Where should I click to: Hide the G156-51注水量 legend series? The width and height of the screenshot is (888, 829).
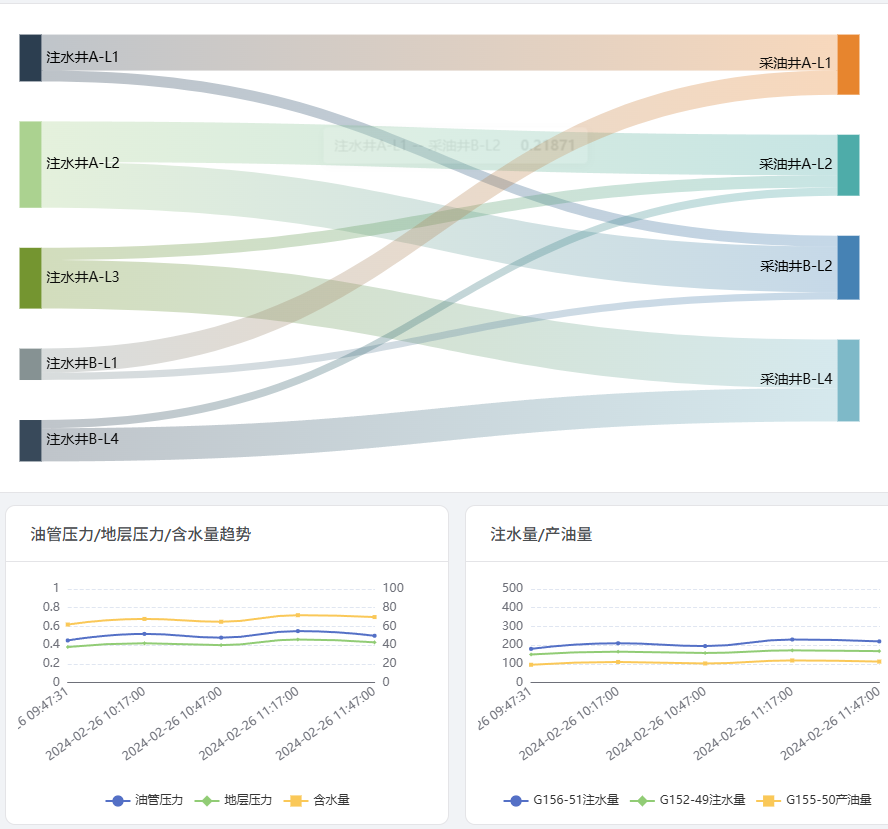[x=561, y=800]
